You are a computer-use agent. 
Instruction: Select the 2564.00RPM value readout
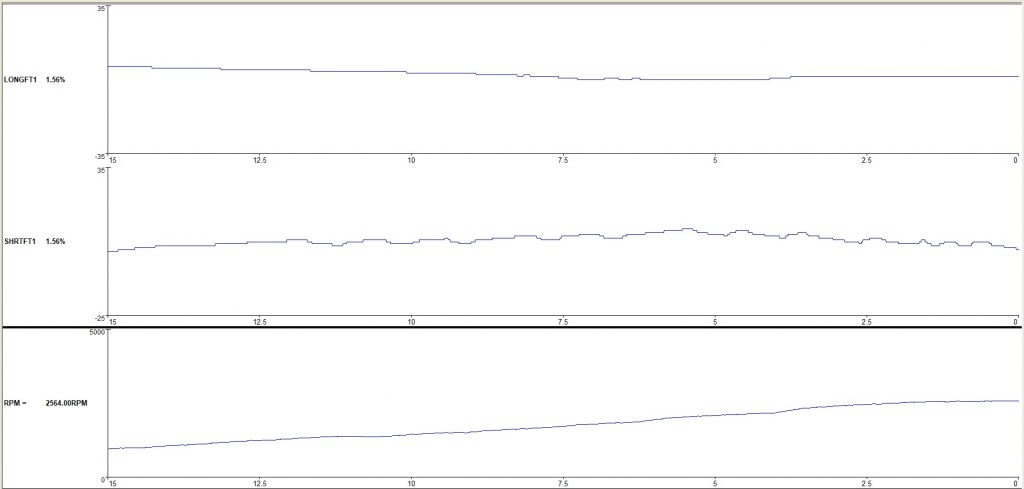point(69,403)
